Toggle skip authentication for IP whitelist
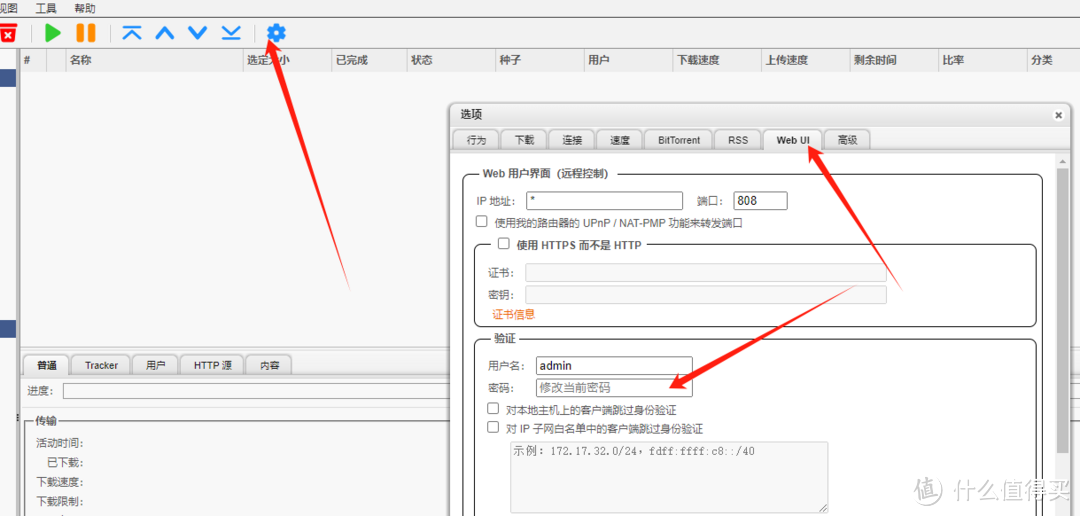This screenshot has height=516, width=1080. (x=492, y=428)
